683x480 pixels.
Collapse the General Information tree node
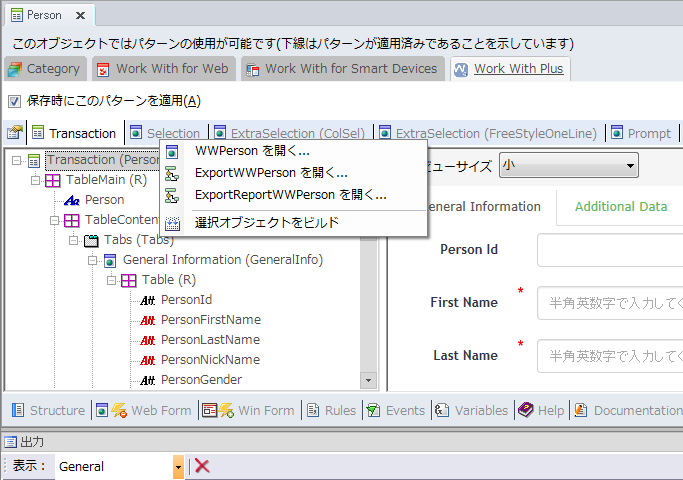[92, 260]
